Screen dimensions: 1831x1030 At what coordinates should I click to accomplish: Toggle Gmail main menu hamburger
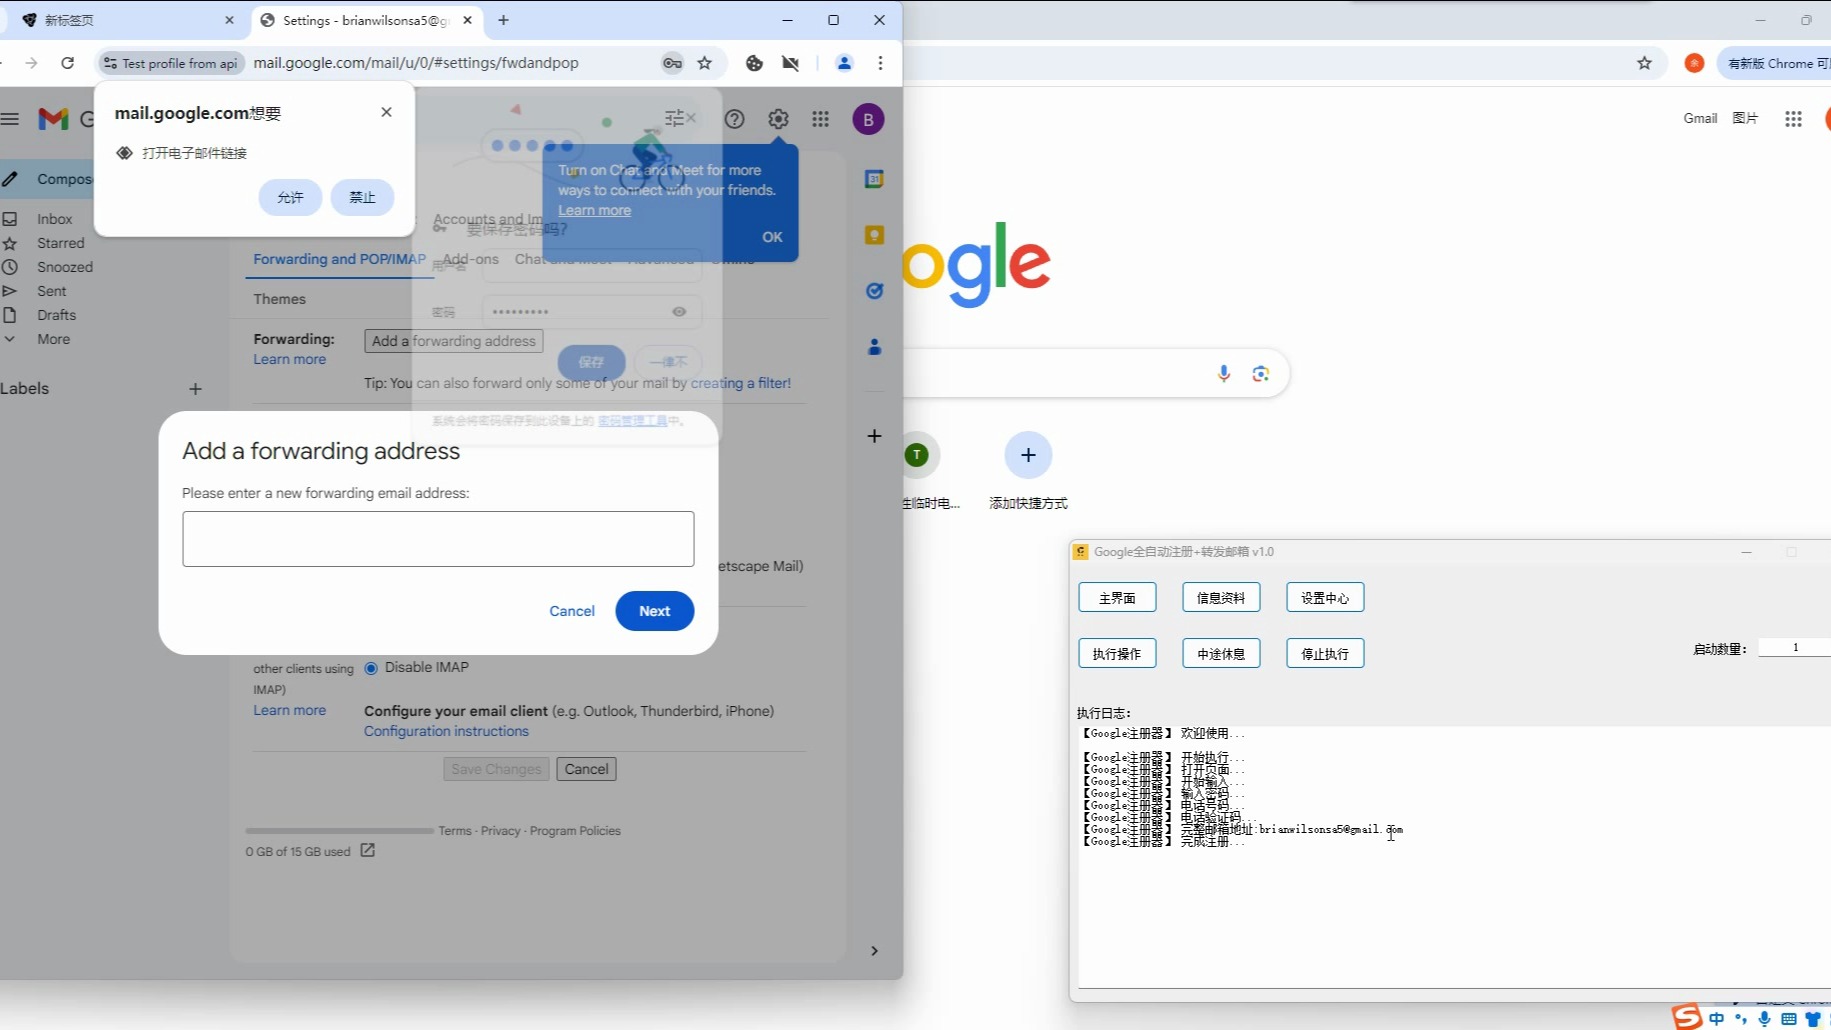10,119
